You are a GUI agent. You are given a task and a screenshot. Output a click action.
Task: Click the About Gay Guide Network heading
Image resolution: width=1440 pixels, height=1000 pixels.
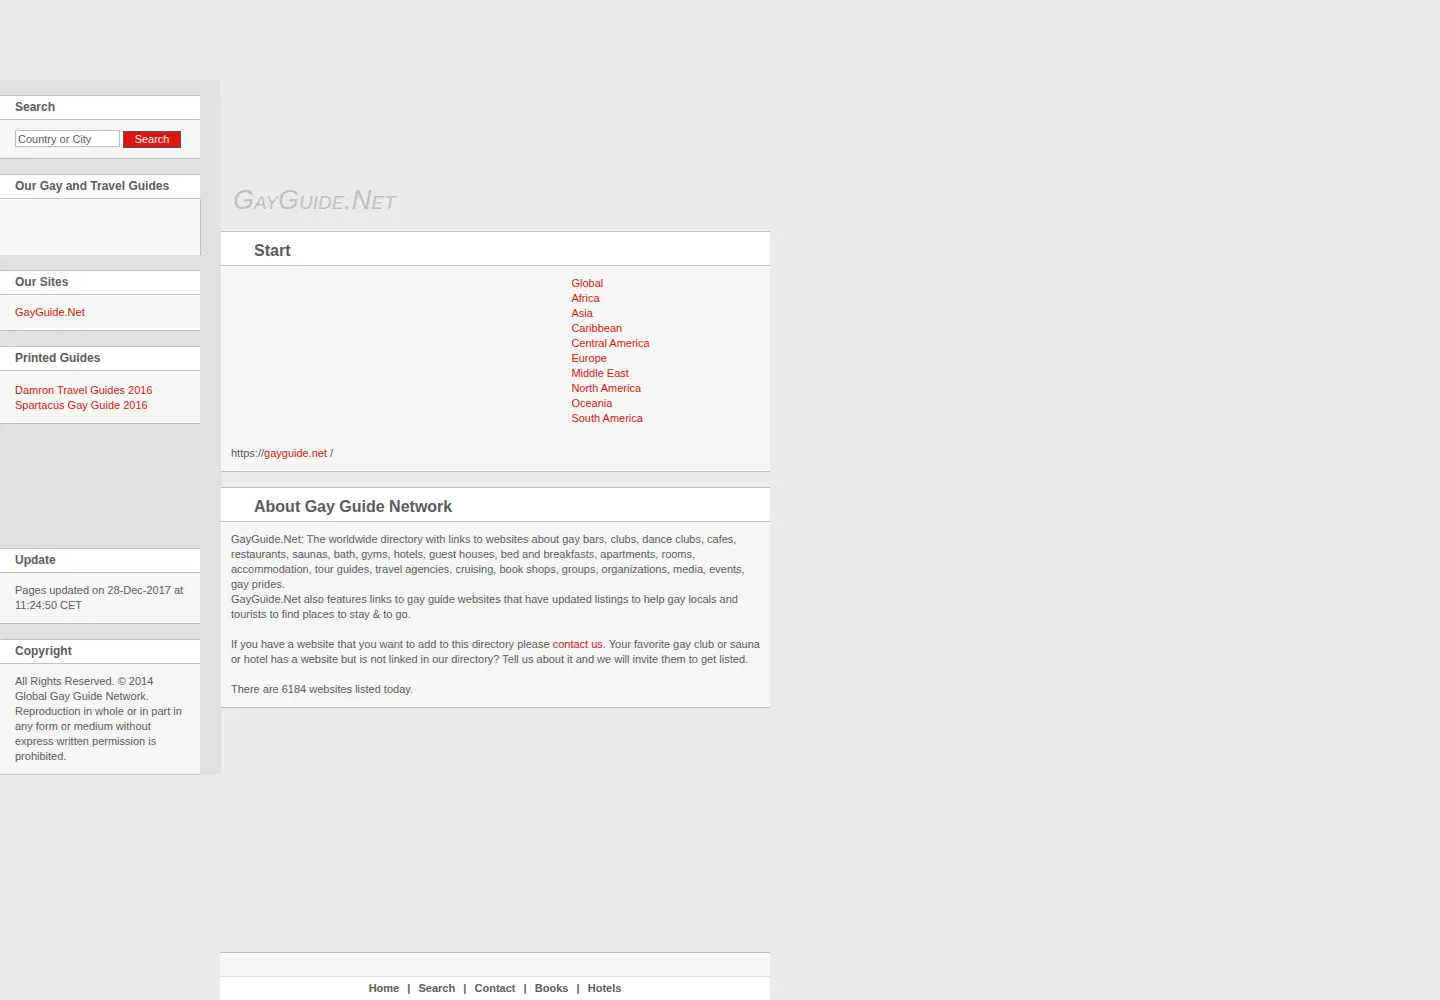pos(353,506)
